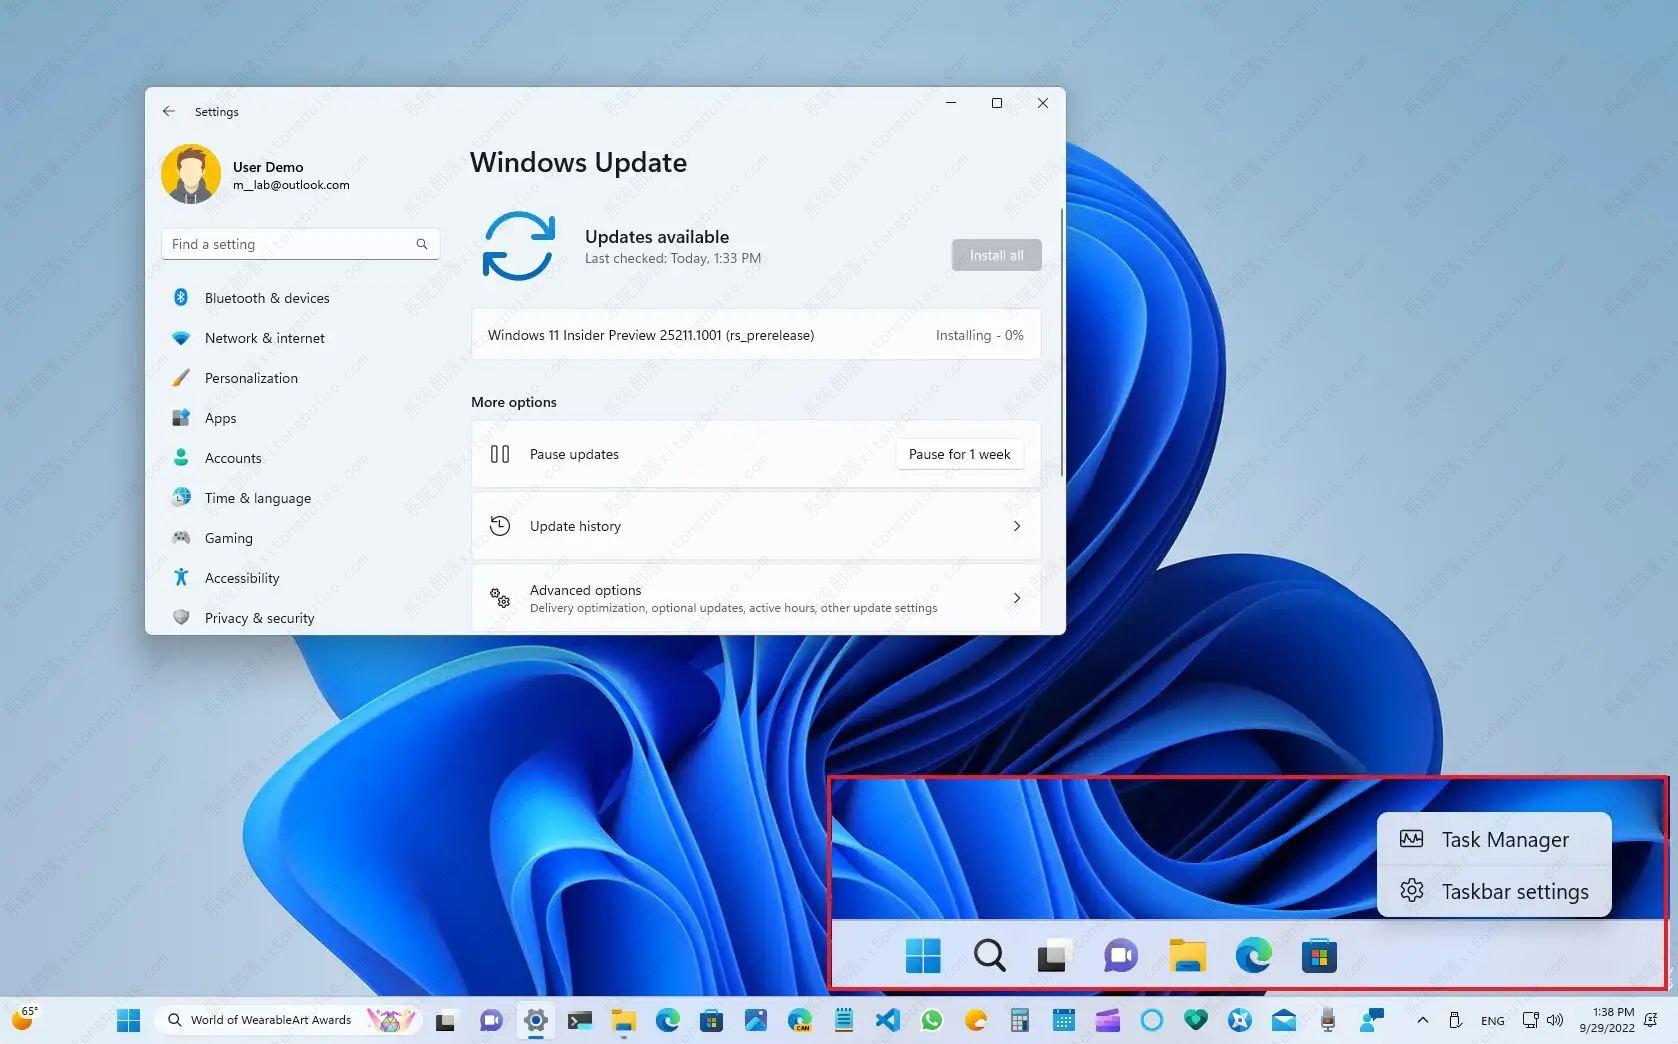The image size is (1678, 1044).
Task: Click the Settings gear taskbar icon
Action: (536, 1020)
